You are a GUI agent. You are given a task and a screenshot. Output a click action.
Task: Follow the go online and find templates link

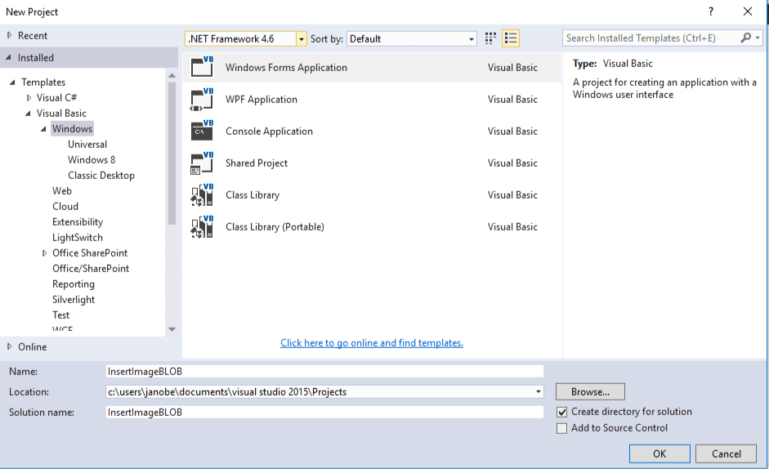tap(372, 343)
